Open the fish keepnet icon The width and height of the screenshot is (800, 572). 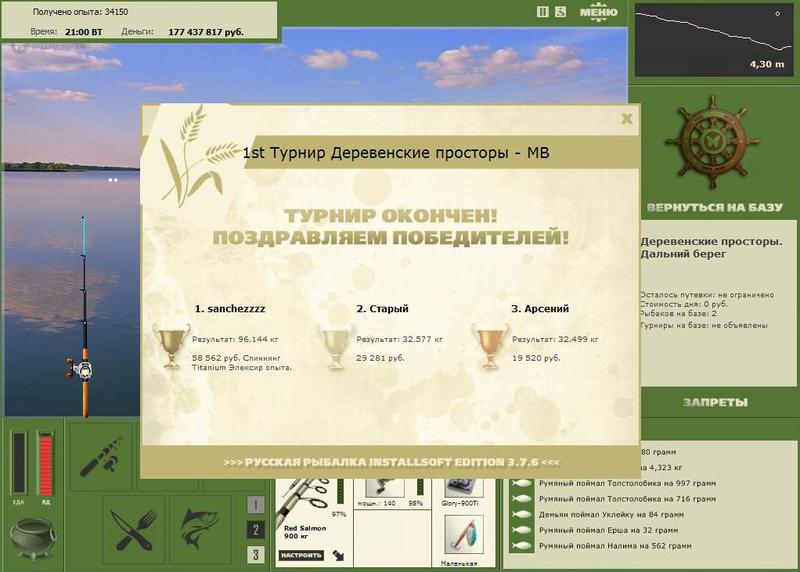click(x=199, y=529)
